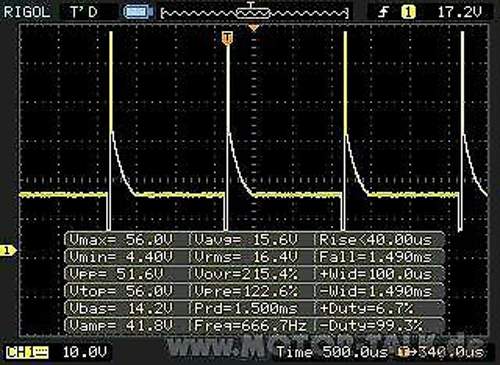Viewport: 500px width, 365px height.
Task: Click the Vpp= 51.6V measurement field
Action: pyautogui.click(x=117, y=274)
